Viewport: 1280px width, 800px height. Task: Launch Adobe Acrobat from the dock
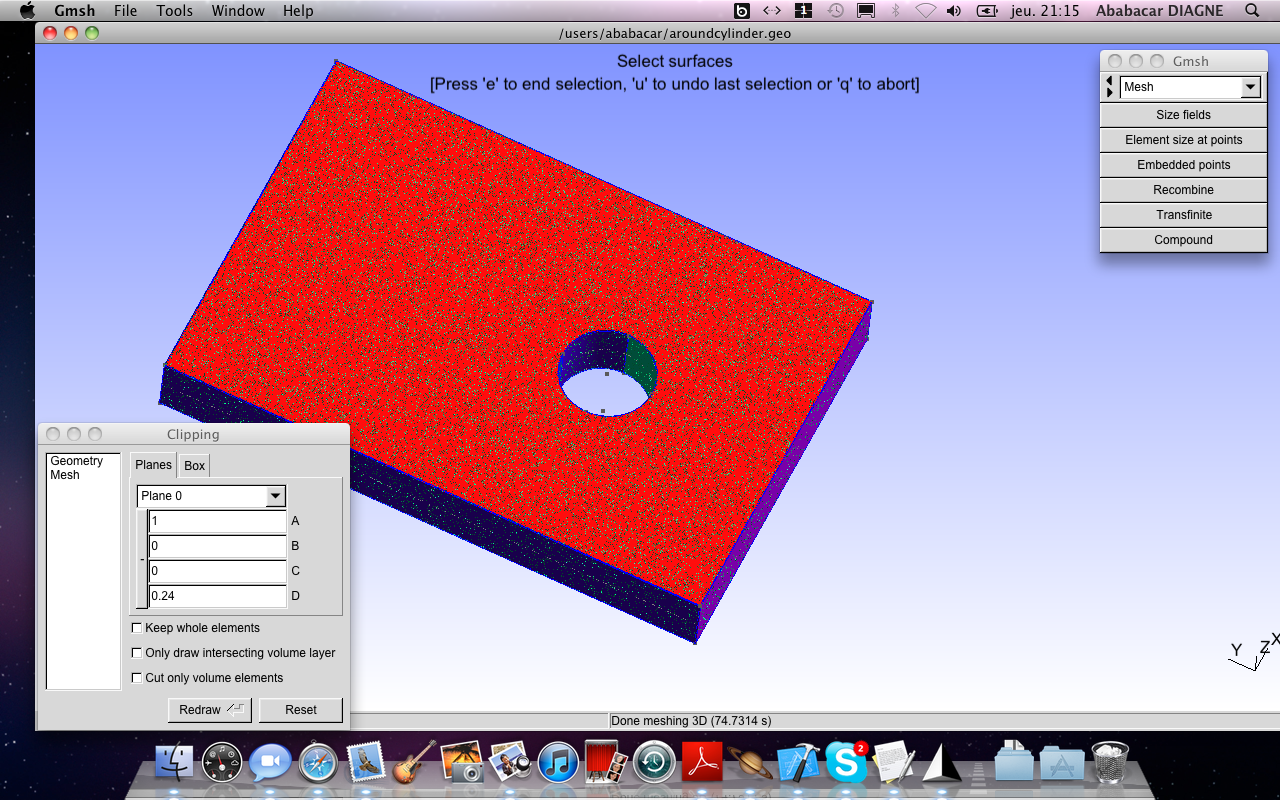click(x=702, y=763)
